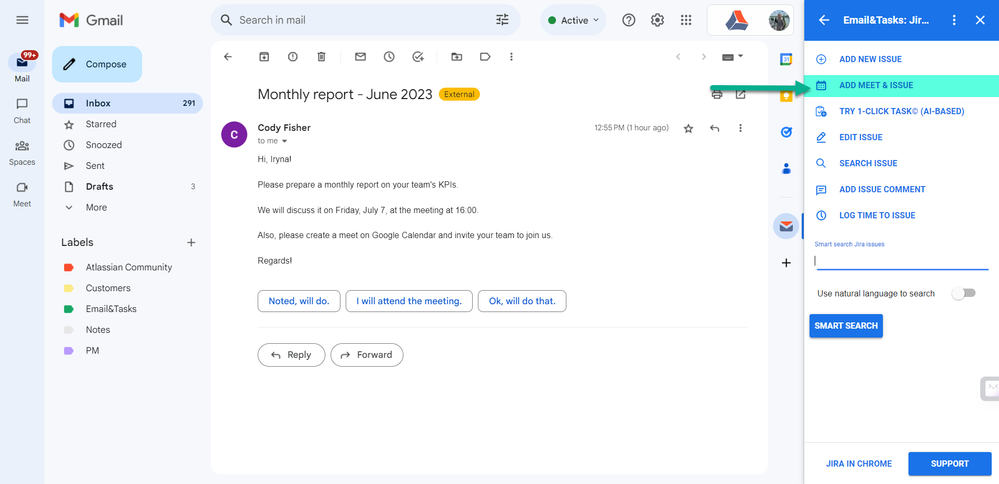Viewport: 999px width, 484px height.
Task: Get more add-ons with plus icon
Action: pos(786,262)
